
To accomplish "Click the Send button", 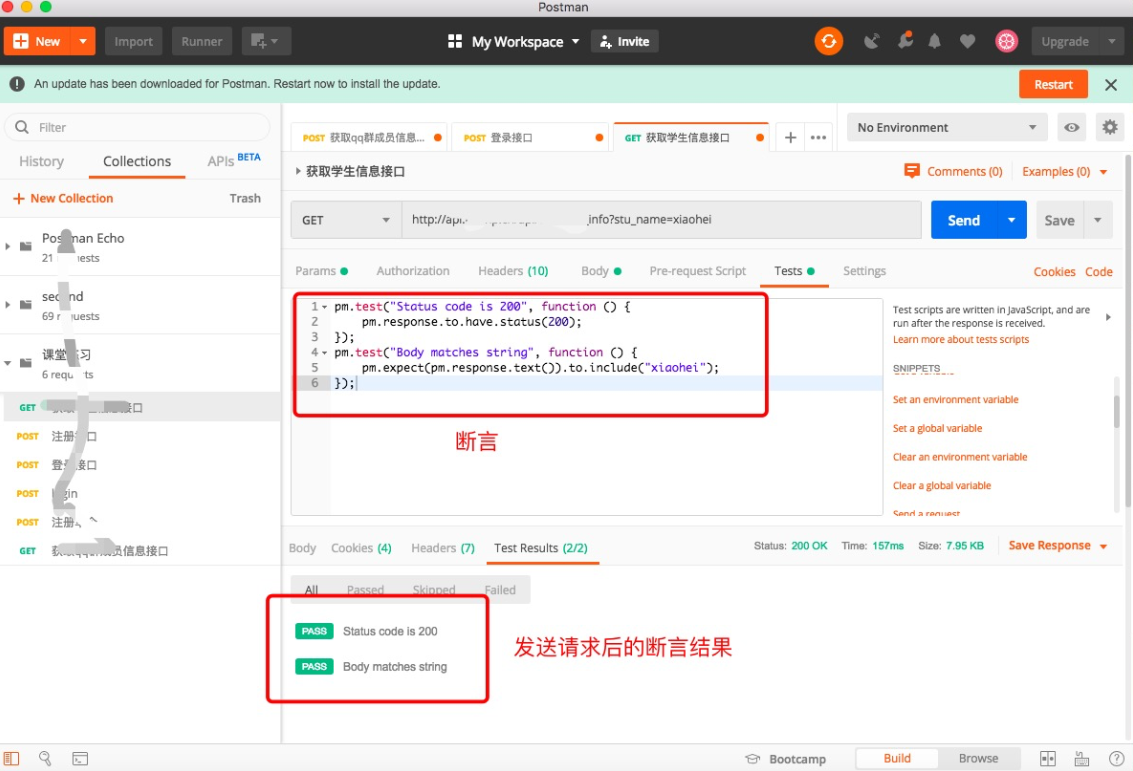I will click(963, 220).
